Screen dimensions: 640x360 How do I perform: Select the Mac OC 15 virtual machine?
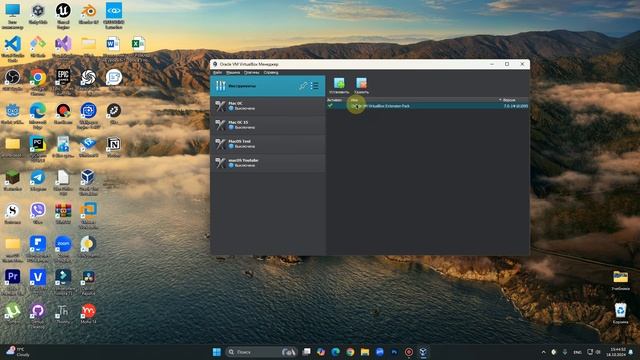point(268,125)
